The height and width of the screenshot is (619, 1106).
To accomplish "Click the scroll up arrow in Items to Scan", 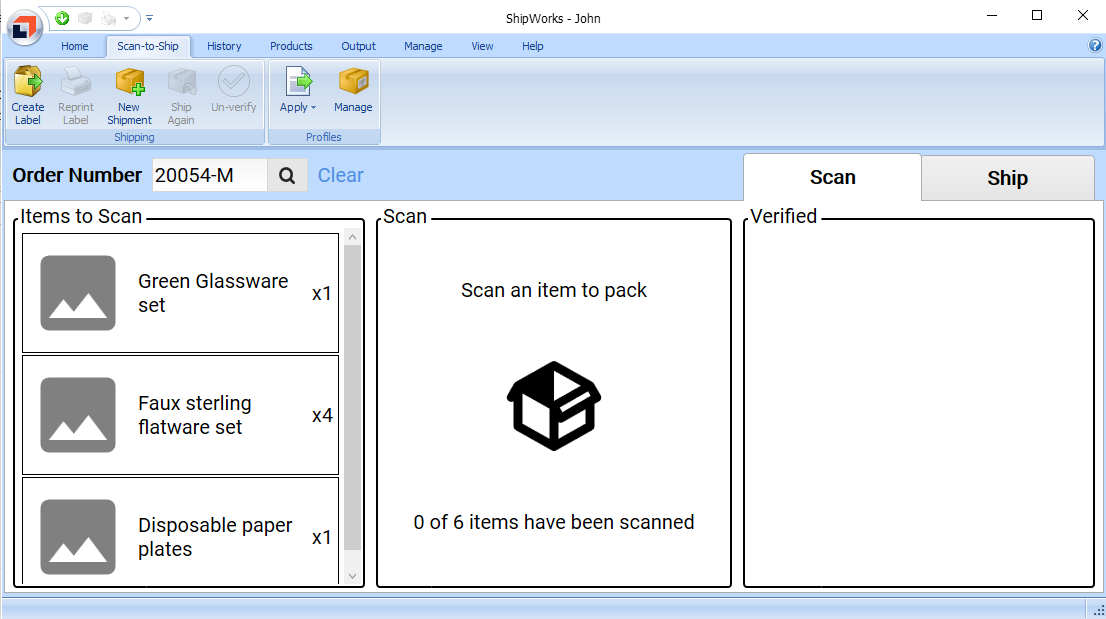I will click(x=353, y=238).
